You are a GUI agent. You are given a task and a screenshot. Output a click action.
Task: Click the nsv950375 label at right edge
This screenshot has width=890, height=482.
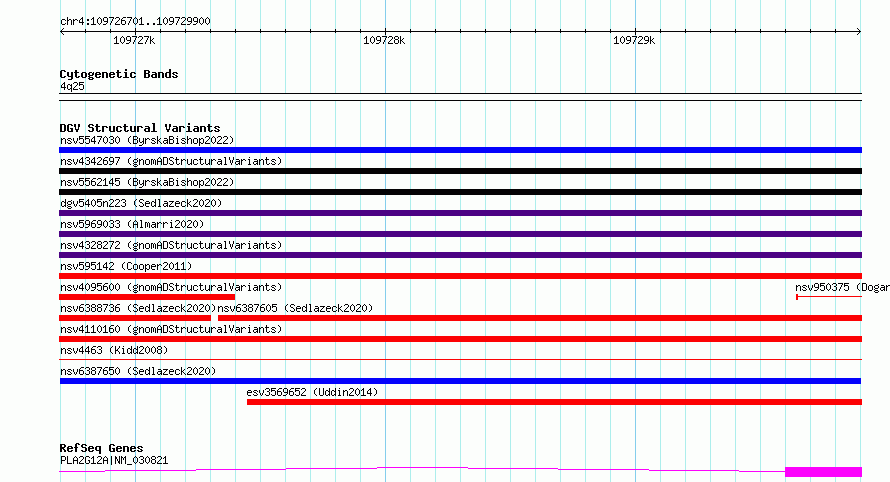842,287
